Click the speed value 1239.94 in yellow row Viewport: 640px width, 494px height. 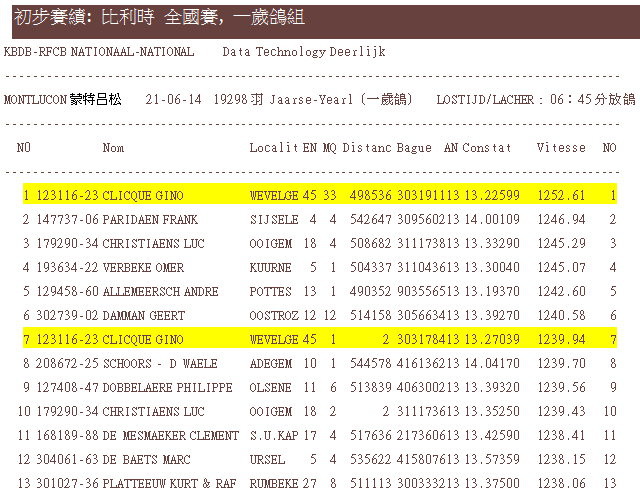(x=560, y=339)
